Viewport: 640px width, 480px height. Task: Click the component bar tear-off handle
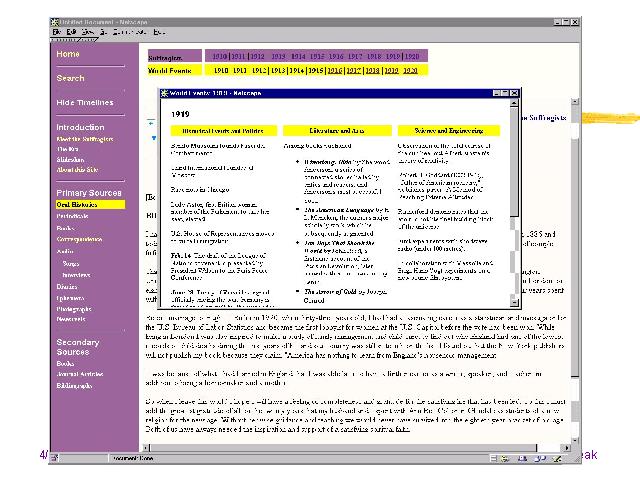click(493, 459)
